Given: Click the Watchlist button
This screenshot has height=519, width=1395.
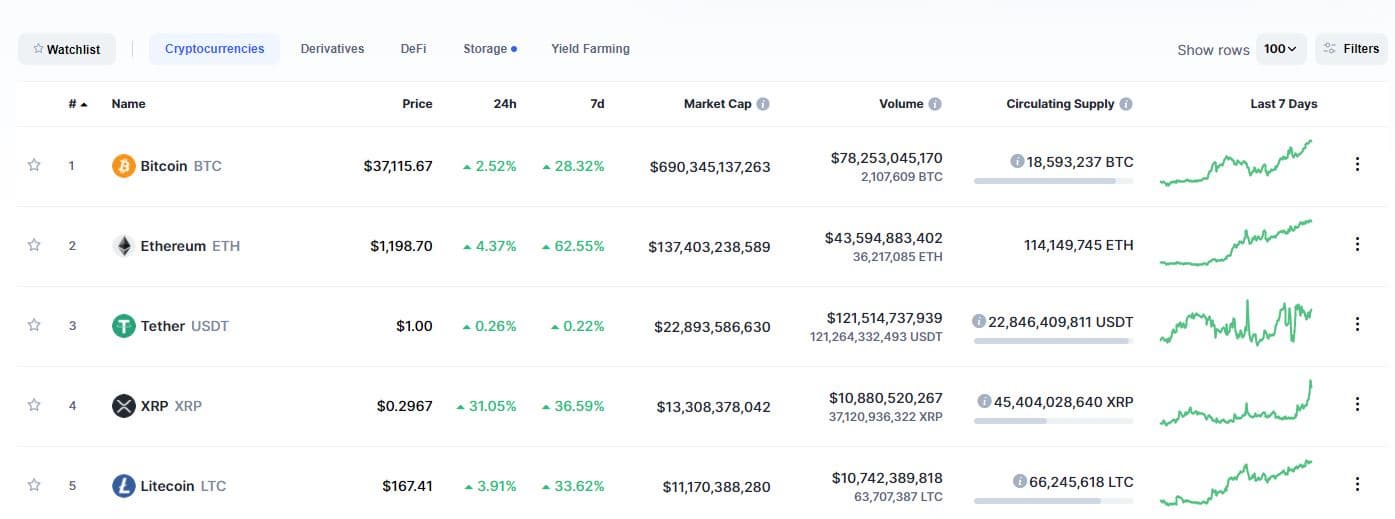Looking at the screenshot, I should pos(67,49).
